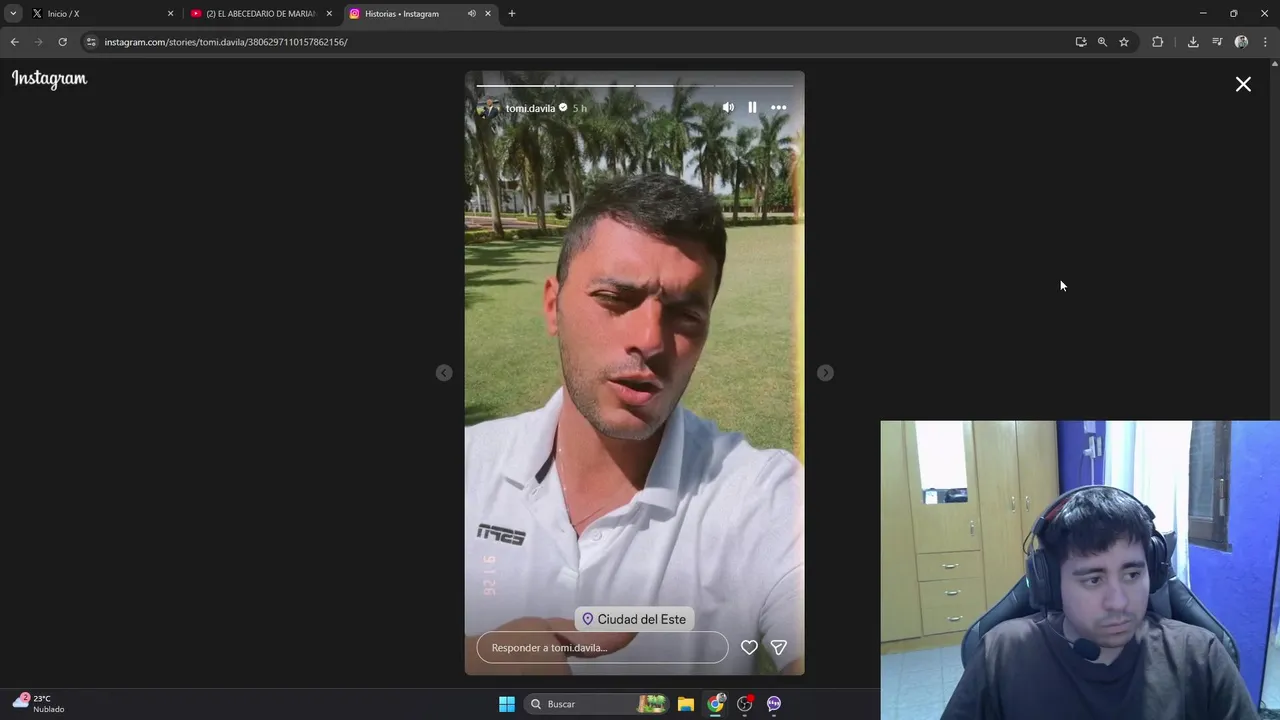Image resolution: width=1280 pixels, height=720 pixels.
Task: Open the Chrome extensions puzzle icon
Action: tap(1158, 42)
